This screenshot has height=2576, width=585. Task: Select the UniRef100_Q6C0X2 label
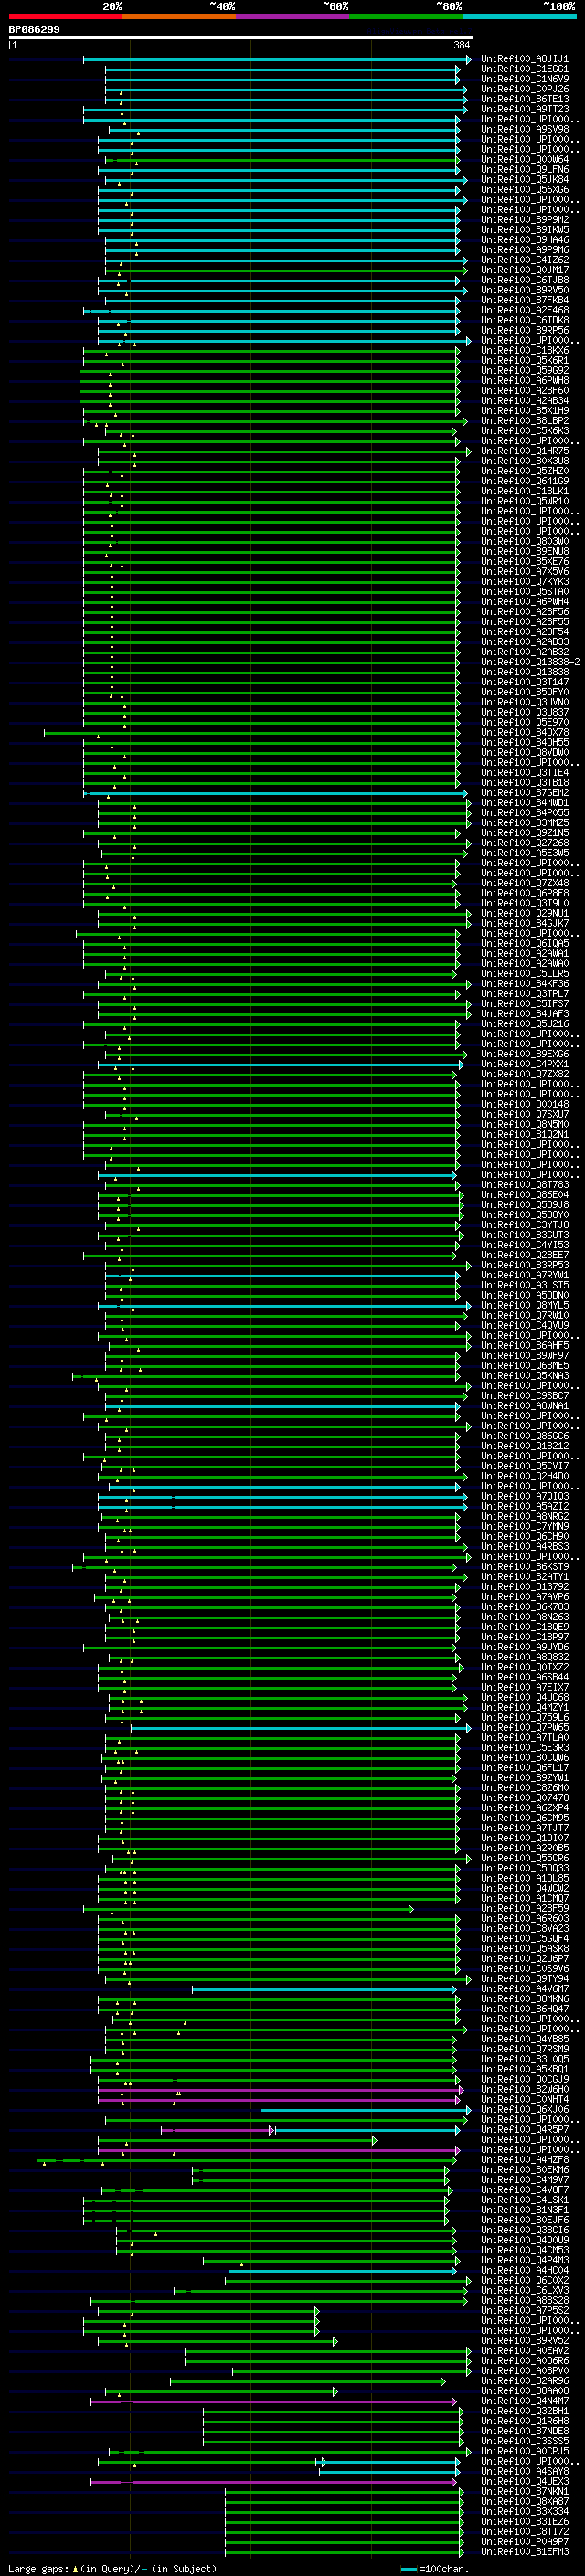pos(525,2280)
